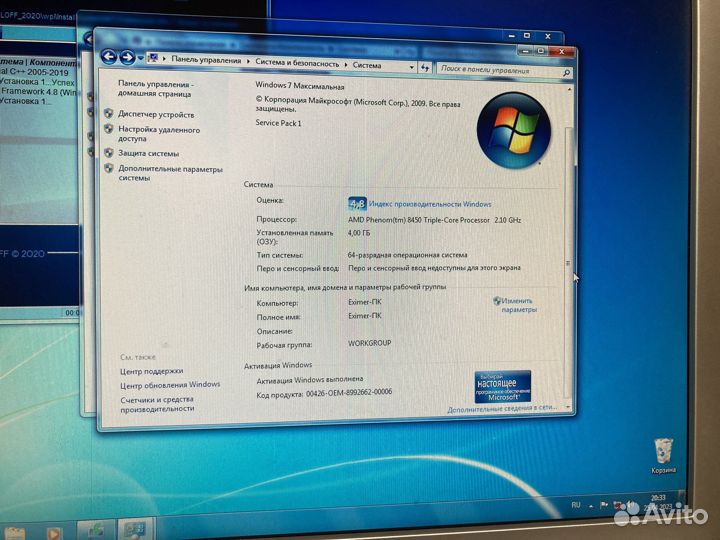Minimize the window behind the System window

click(512, 35)
